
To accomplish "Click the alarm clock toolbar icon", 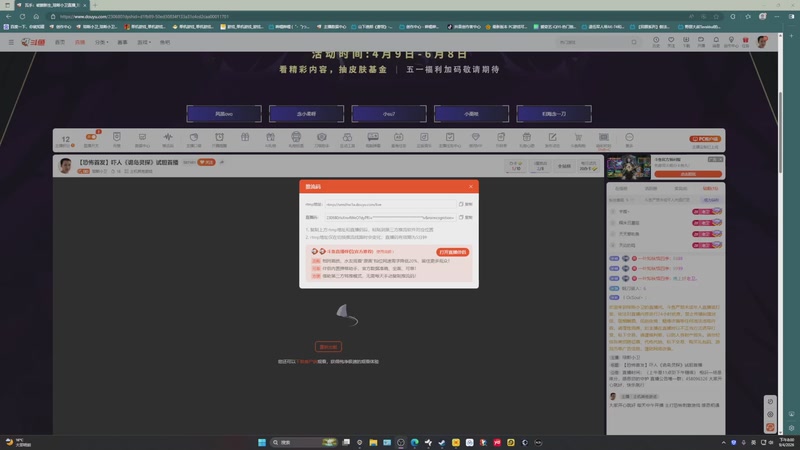I will pyautogui.click(x=219, y=137).
